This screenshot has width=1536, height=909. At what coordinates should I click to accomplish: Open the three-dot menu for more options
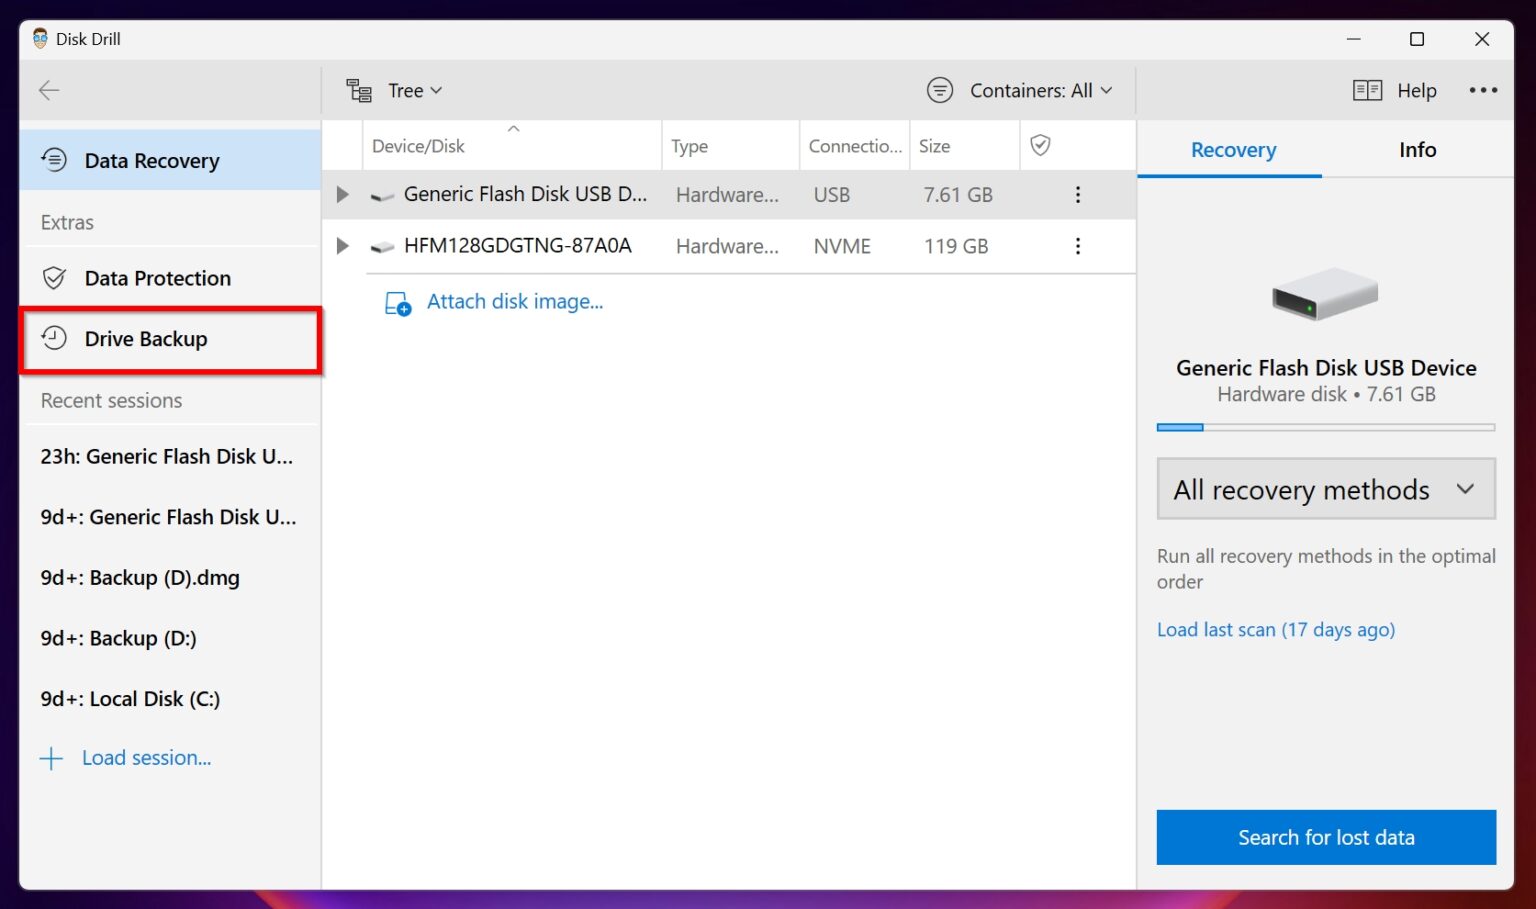(x=1484, y=90)
